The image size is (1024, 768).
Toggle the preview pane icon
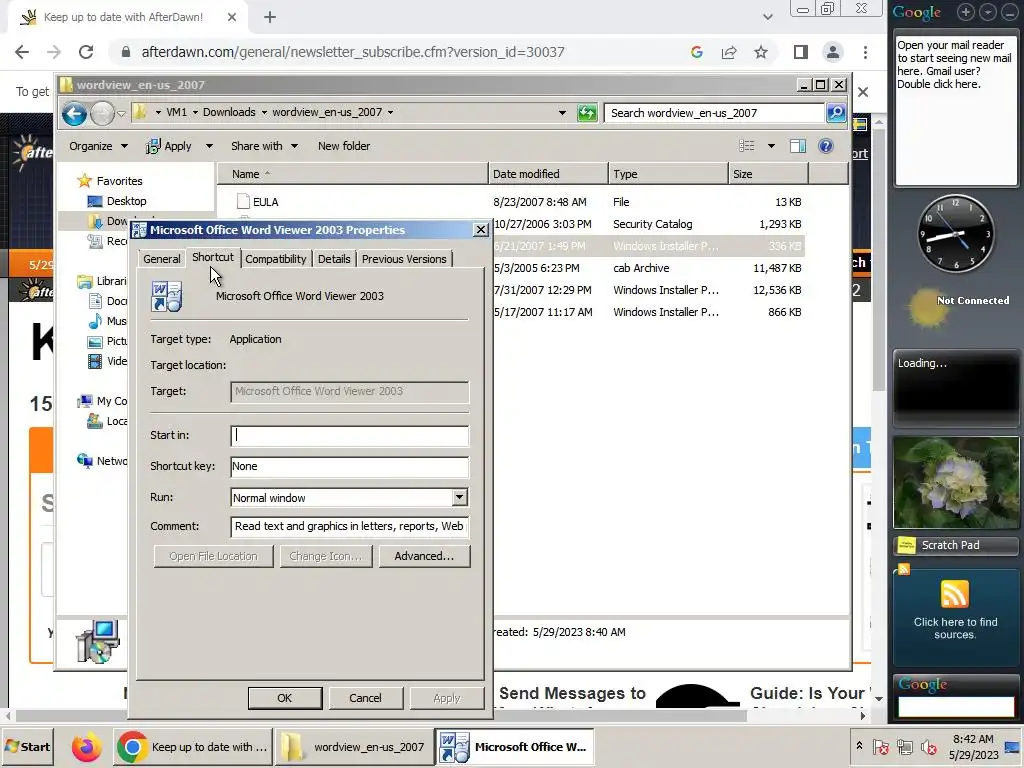tap(798, 146)
